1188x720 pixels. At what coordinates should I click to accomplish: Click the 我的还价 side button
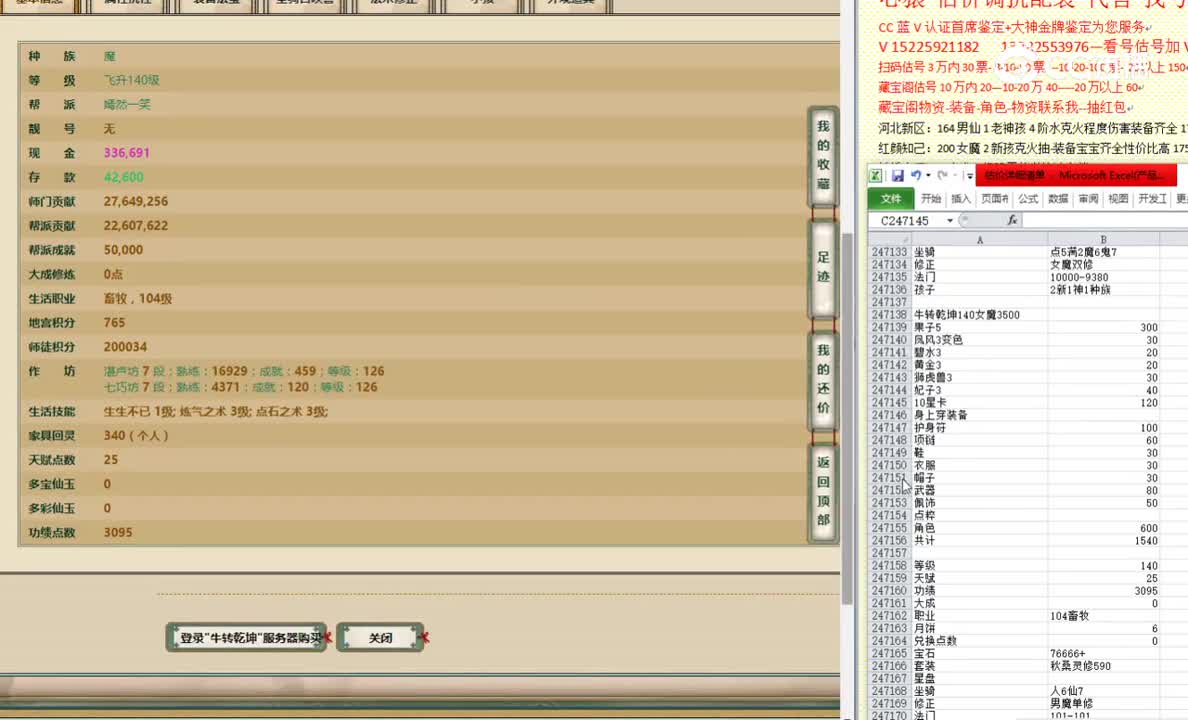[823, 379]
